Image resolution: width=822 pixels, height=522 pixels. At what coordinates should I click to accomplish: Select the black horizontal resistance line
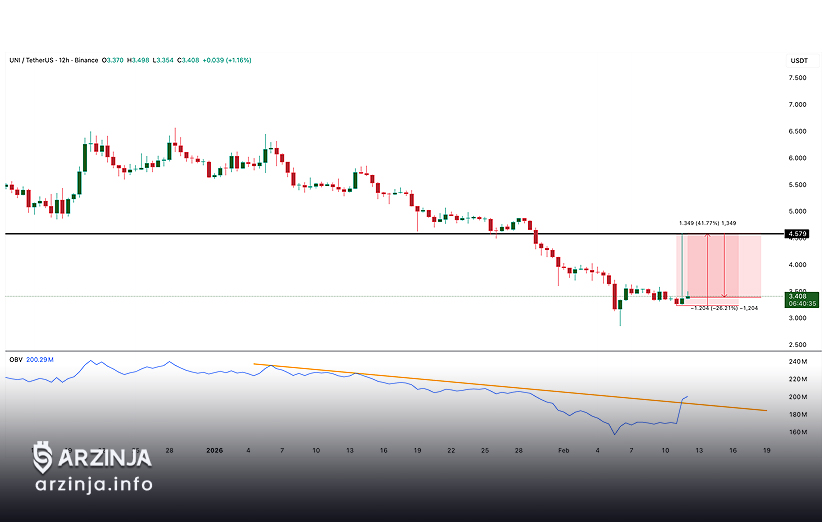coord(300,234)
